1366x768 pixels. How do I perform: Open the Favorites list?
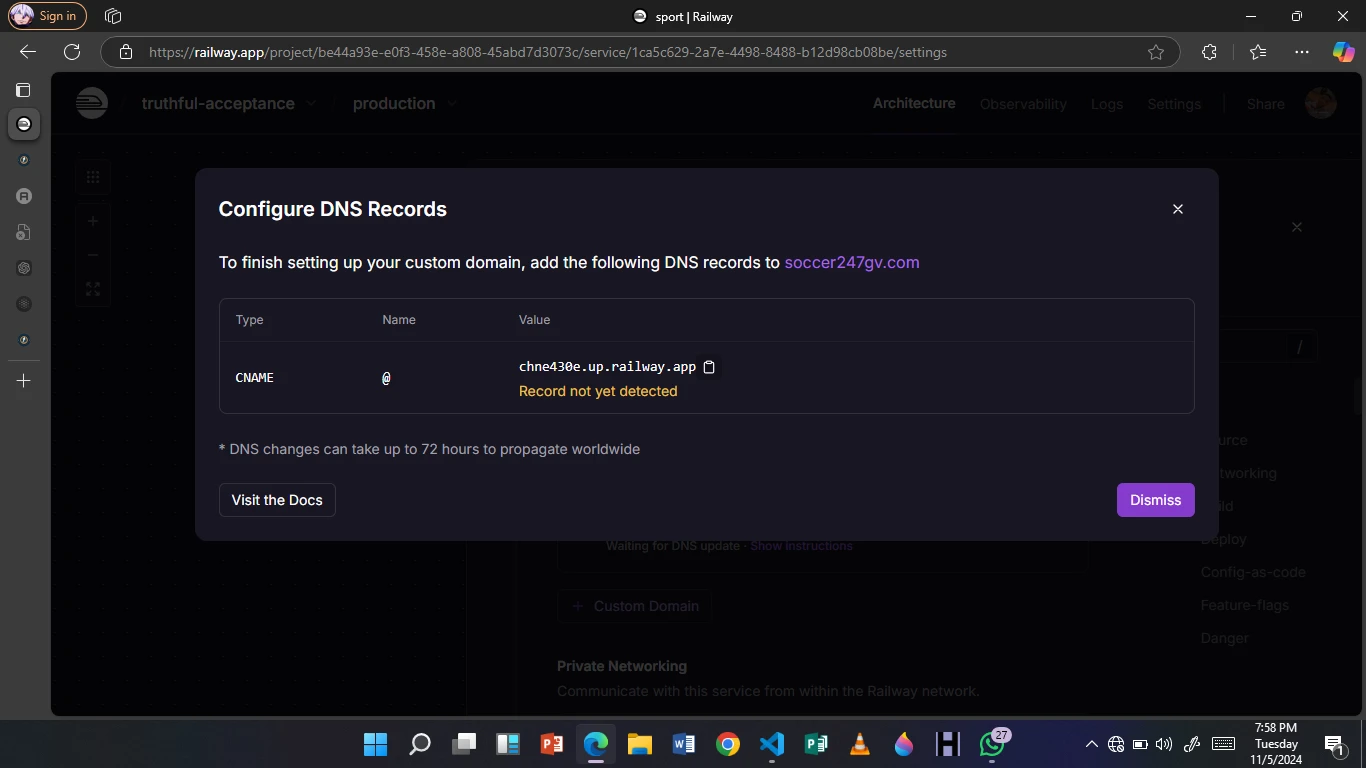tap(1258, 52)
